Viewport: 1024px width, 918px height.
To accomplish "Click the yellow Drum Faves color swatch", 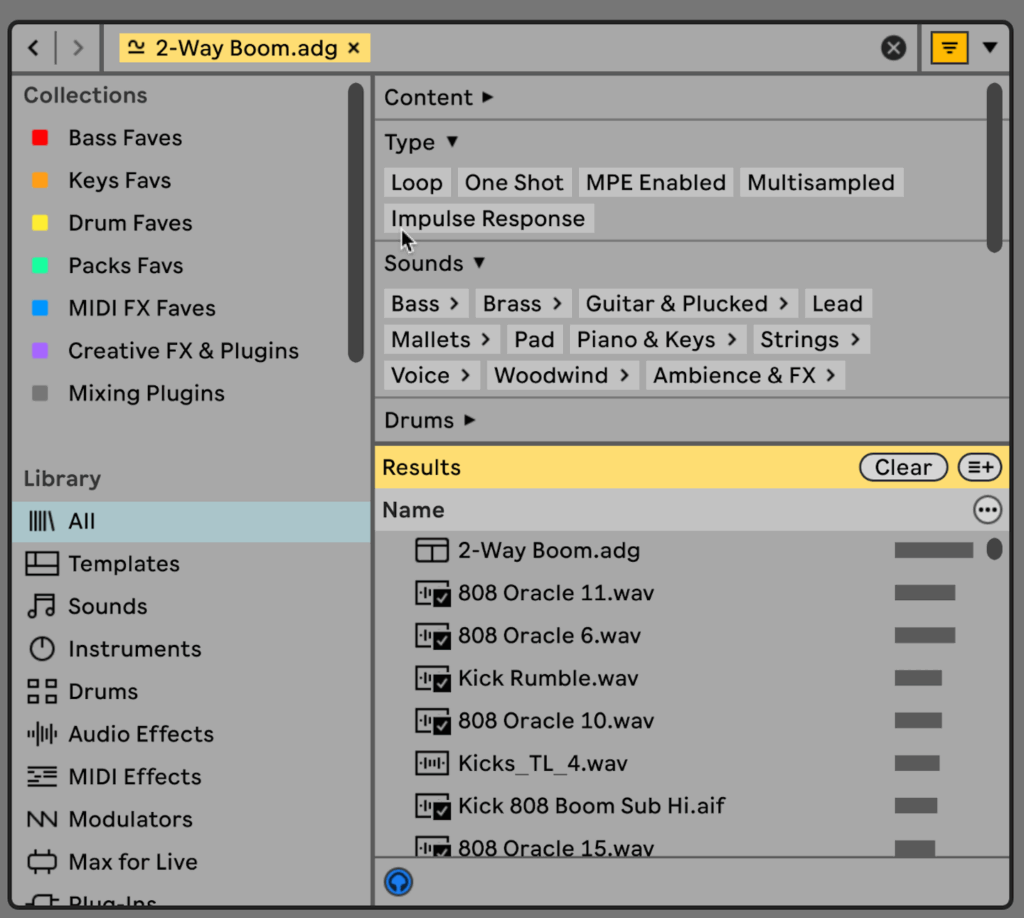I will pyautogui.click(x=41, y=223).
